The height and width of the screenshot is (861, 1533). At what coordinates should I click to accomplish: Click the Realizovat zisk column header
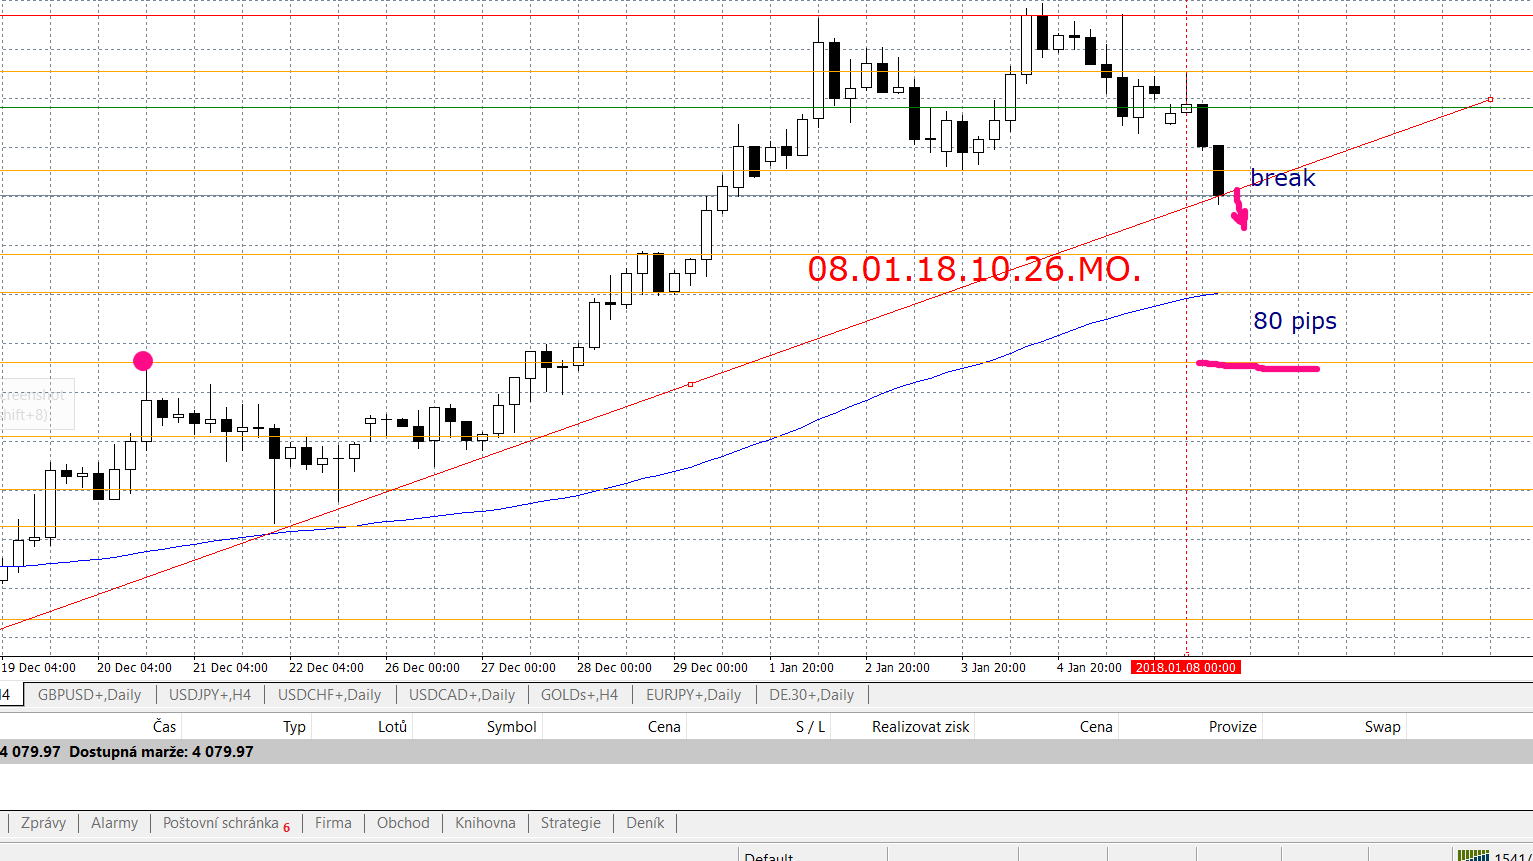point(921,727)
